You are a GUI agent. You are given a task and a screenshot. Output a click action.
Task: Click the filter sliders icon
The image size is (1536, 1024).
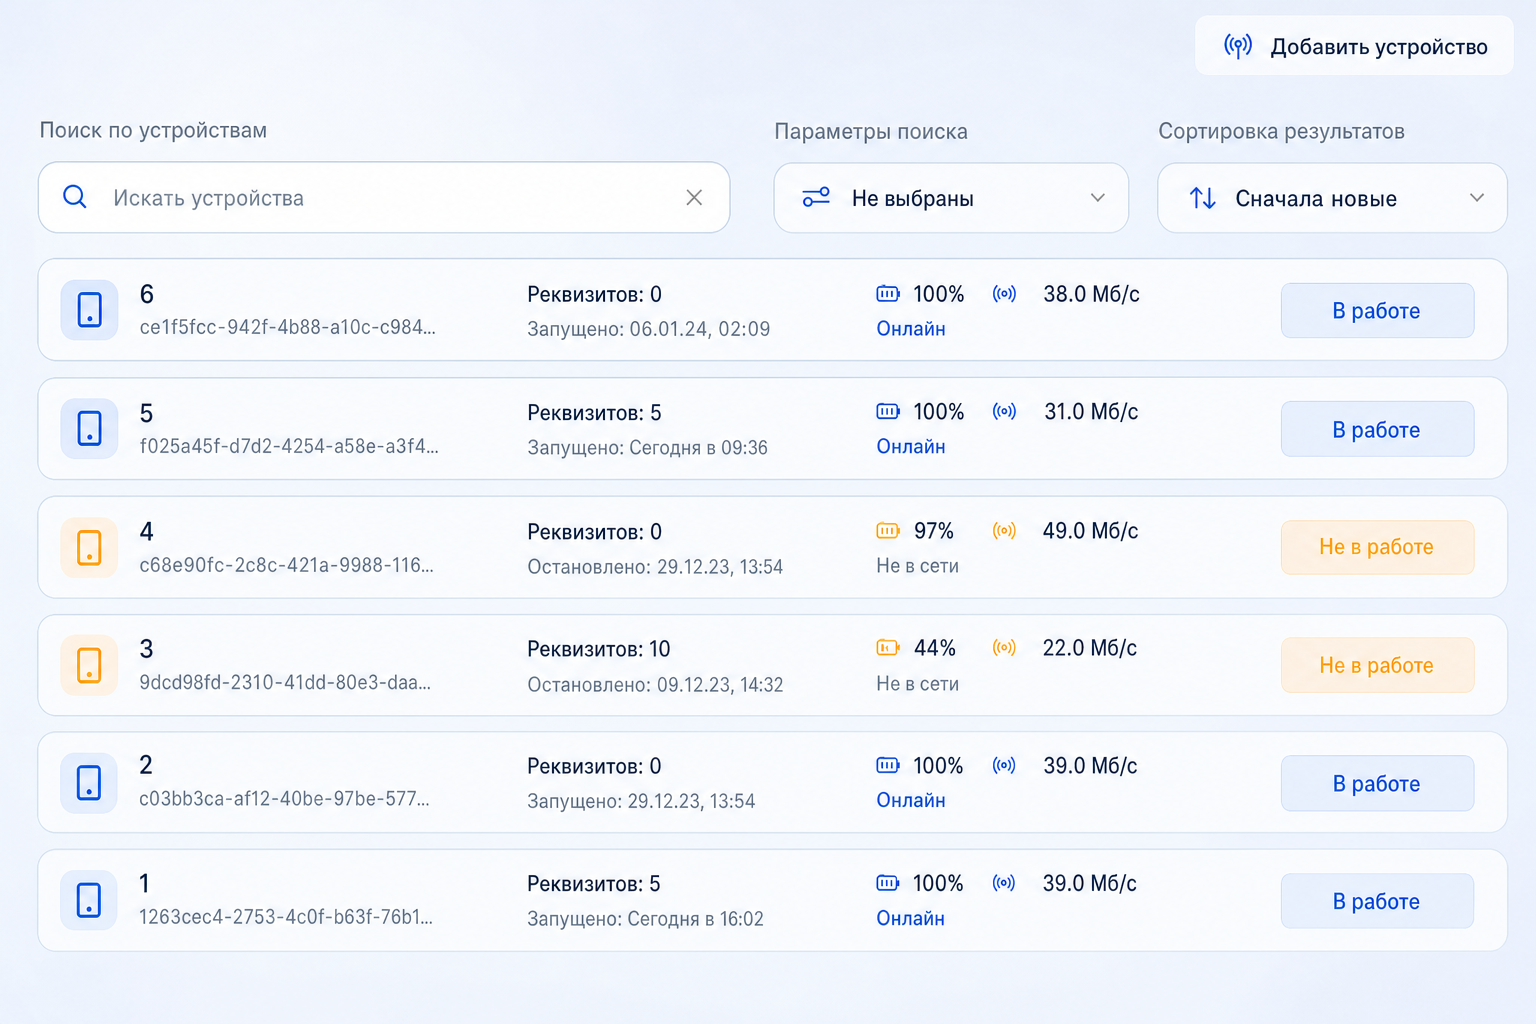[816, 198]
